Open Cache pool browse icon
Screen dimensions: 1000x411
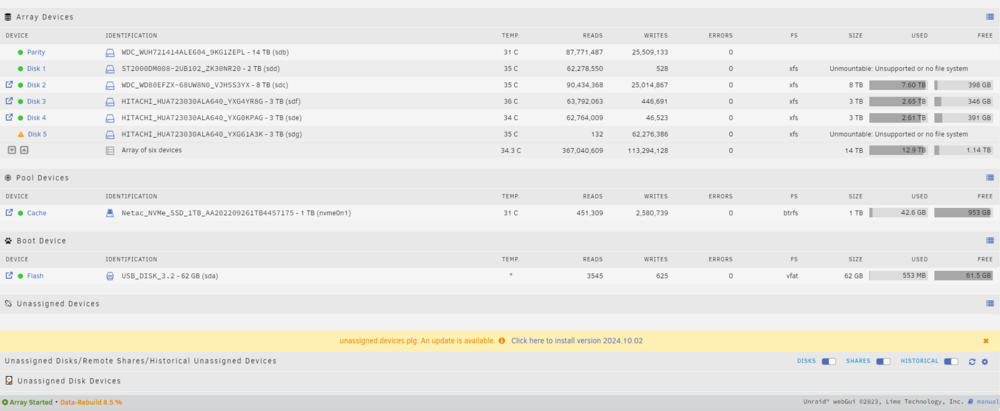pos(9,213)
